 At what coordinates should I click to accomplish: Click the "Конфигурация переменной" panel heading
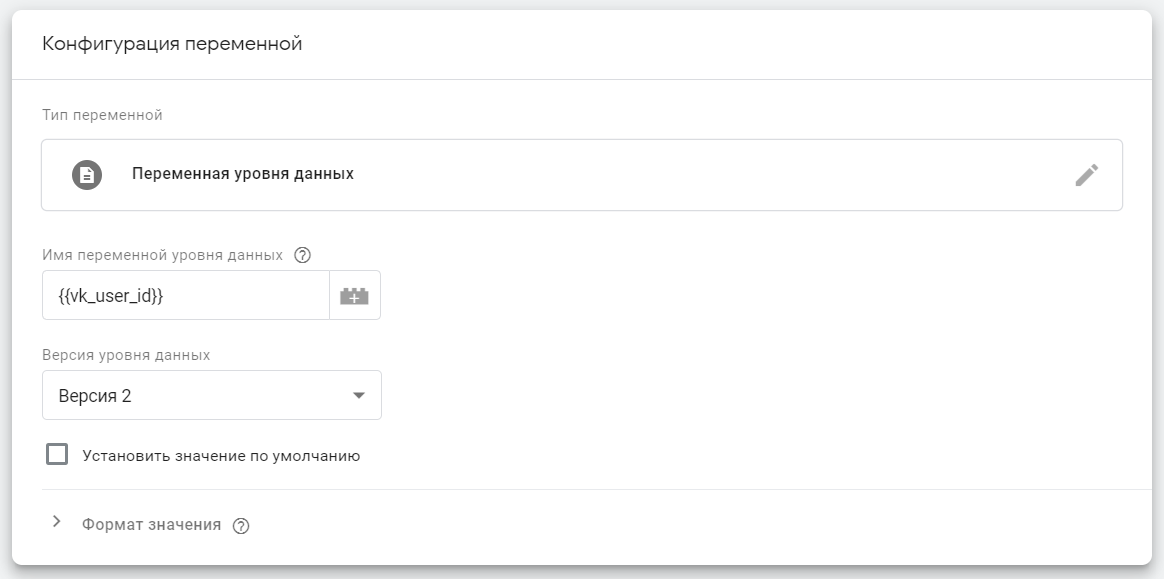pos(172,44)
